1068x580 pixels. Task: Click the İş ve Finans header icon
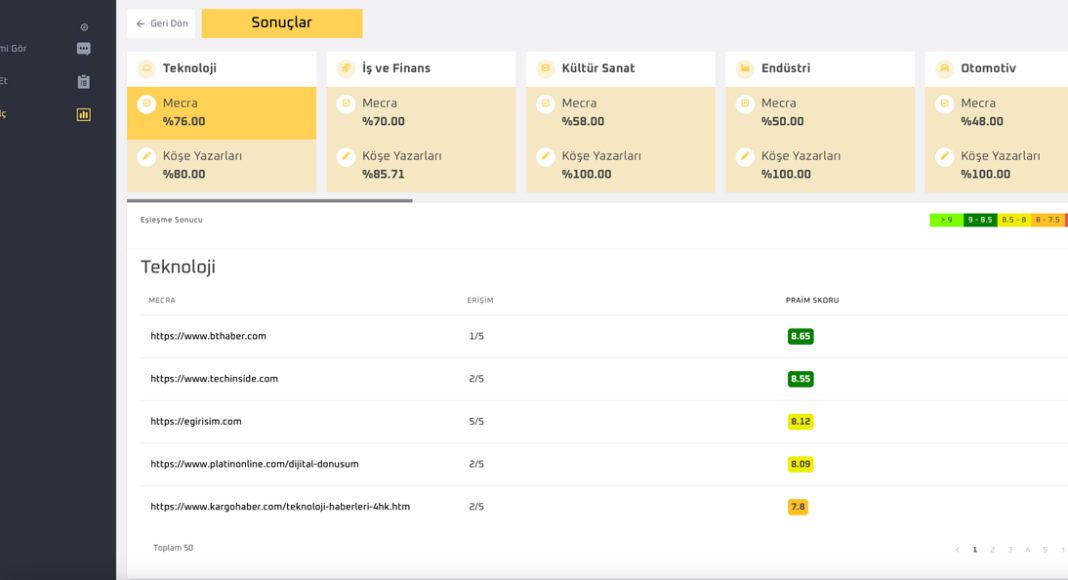346,68
